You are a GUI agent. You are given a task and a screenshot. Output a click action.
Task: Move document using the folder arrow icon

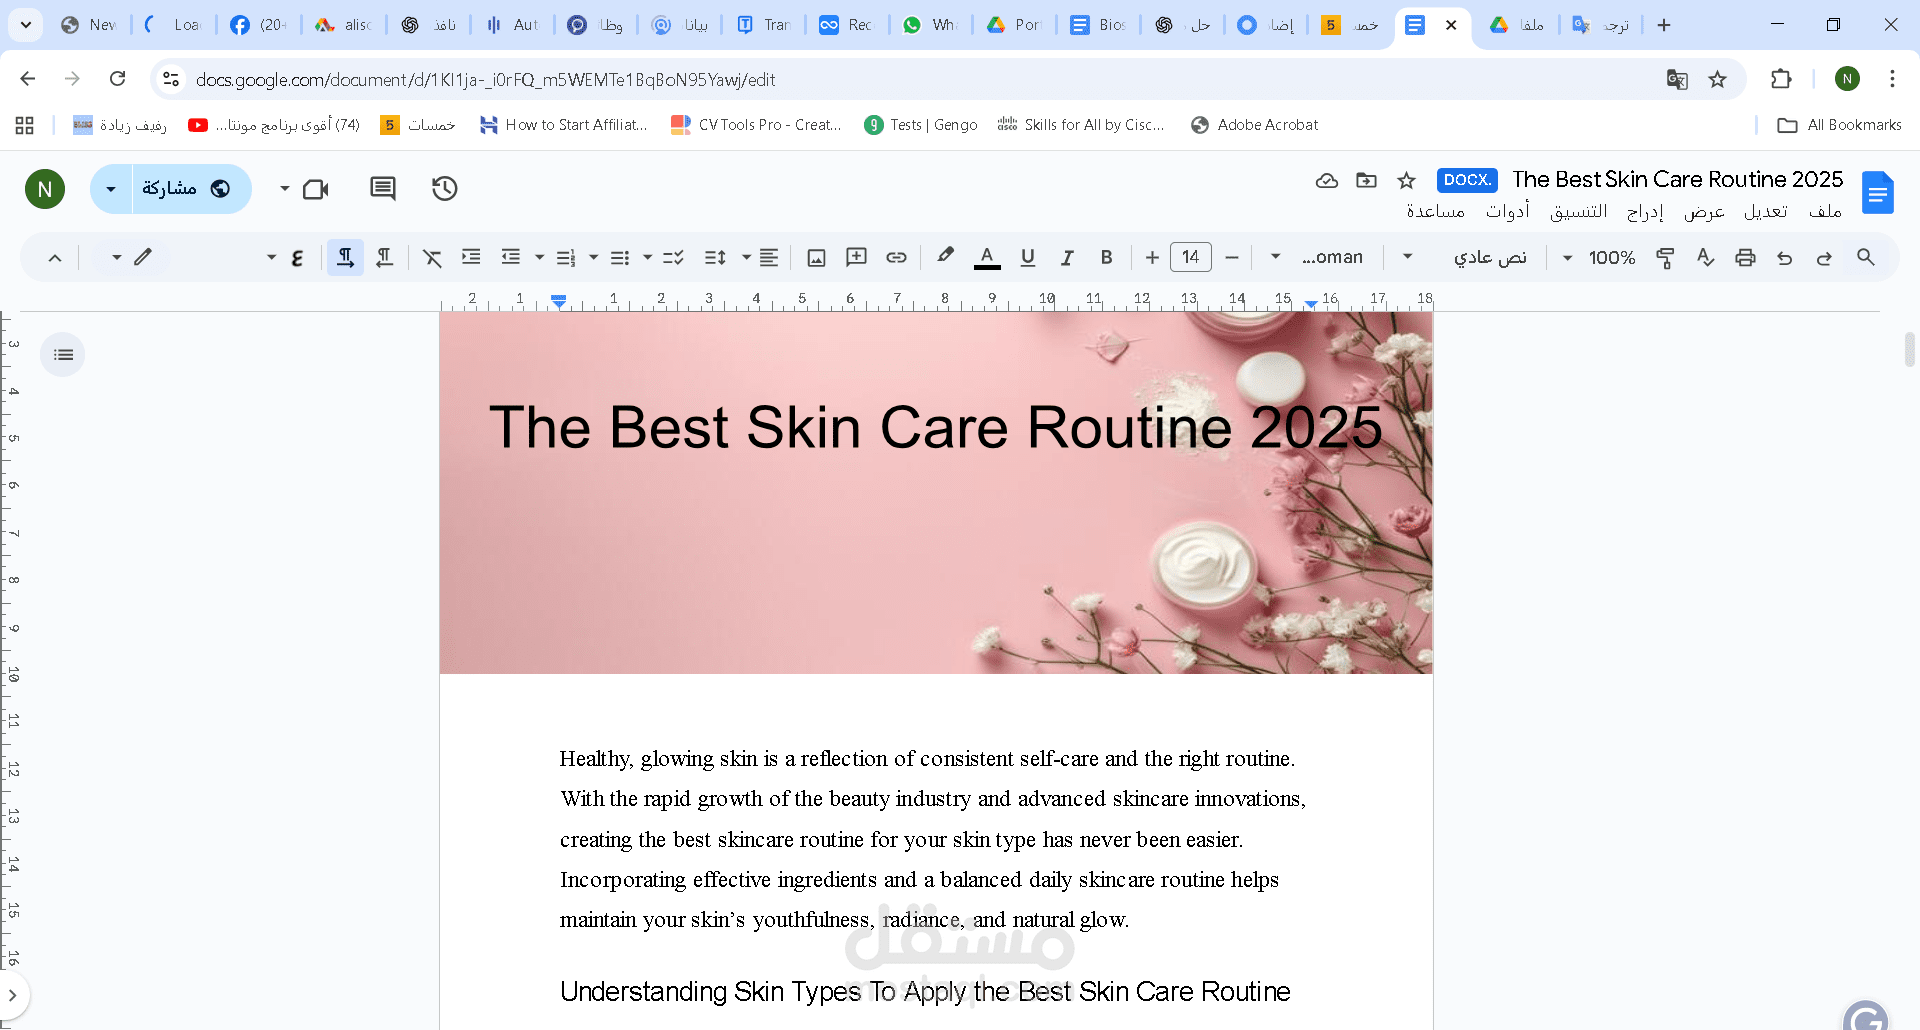1366,180
